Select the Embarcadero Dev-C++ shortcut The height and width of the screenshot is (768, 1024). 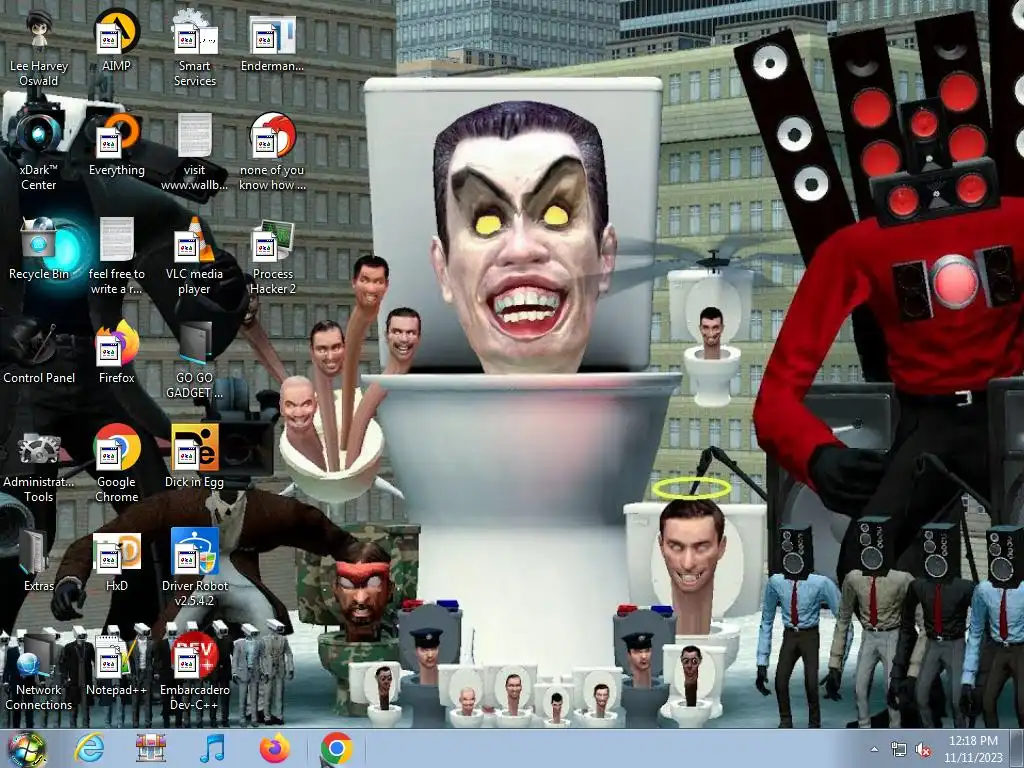tap(195, 671)
